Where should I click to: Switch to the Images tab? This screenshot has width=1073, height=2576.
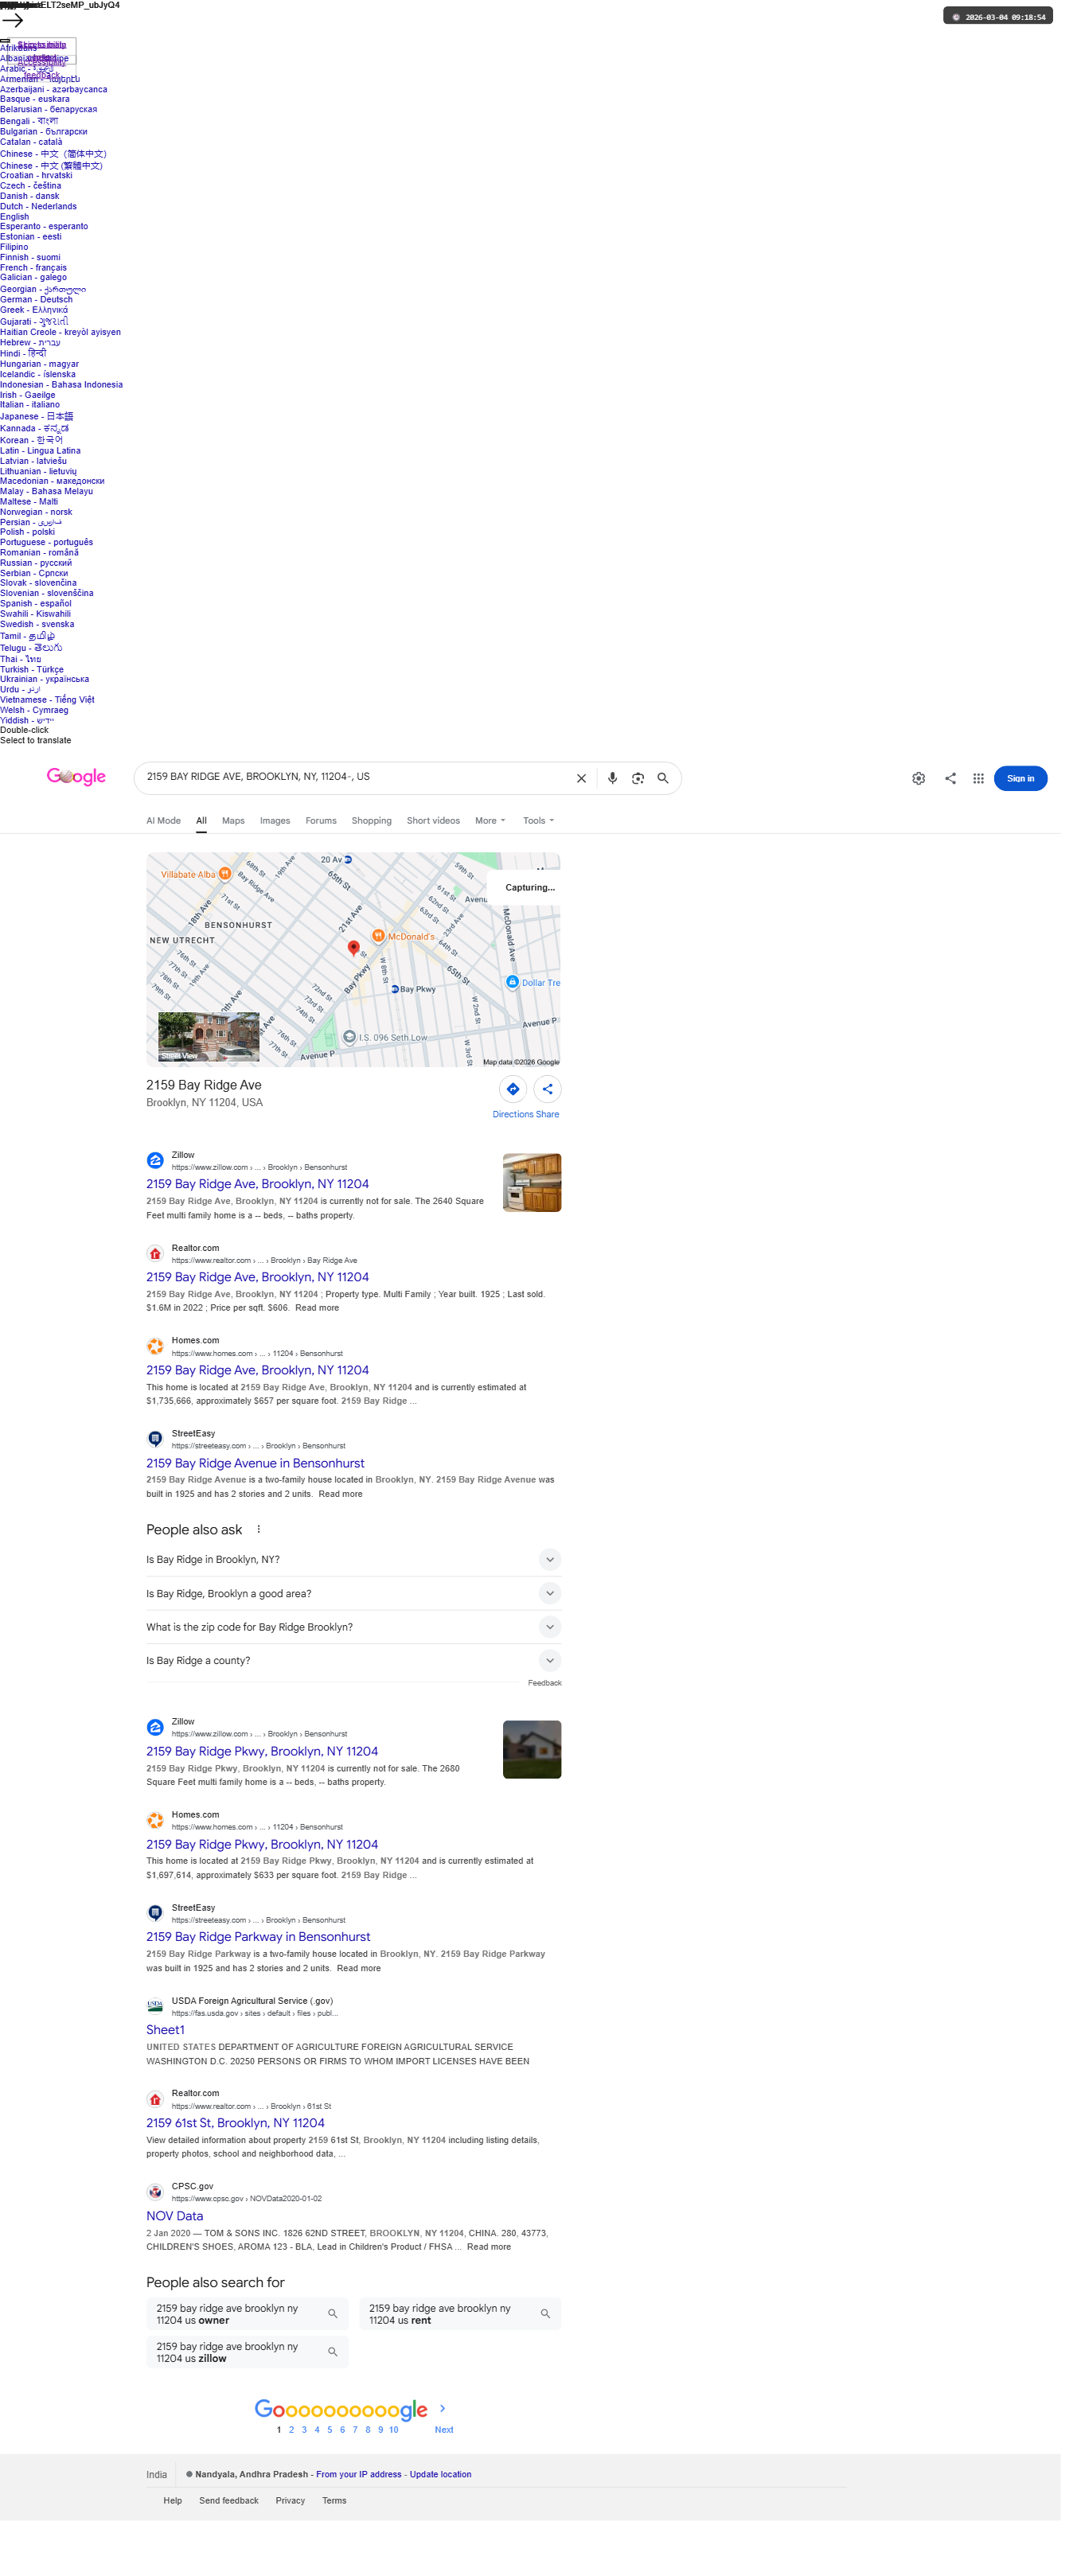point(275,820)
